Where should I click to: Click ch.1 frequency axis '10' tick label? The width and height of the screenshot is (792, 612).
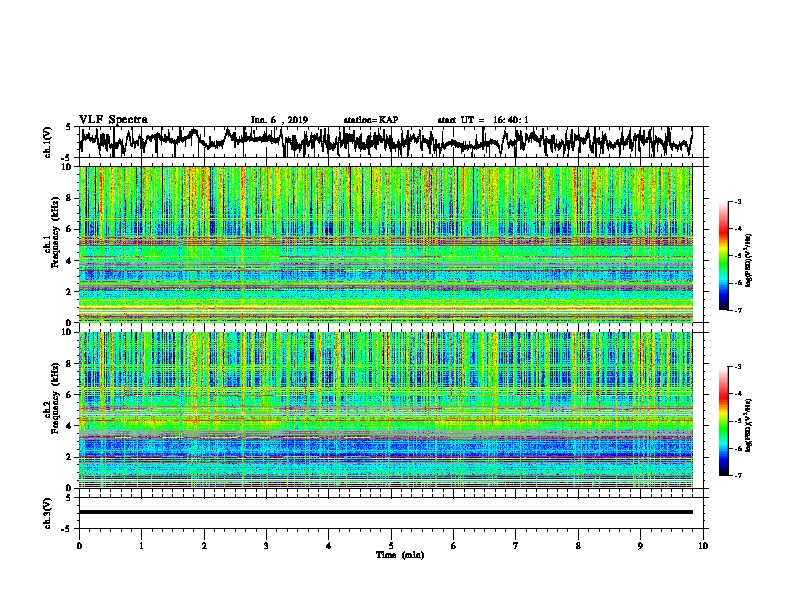(x=67, y=168)
